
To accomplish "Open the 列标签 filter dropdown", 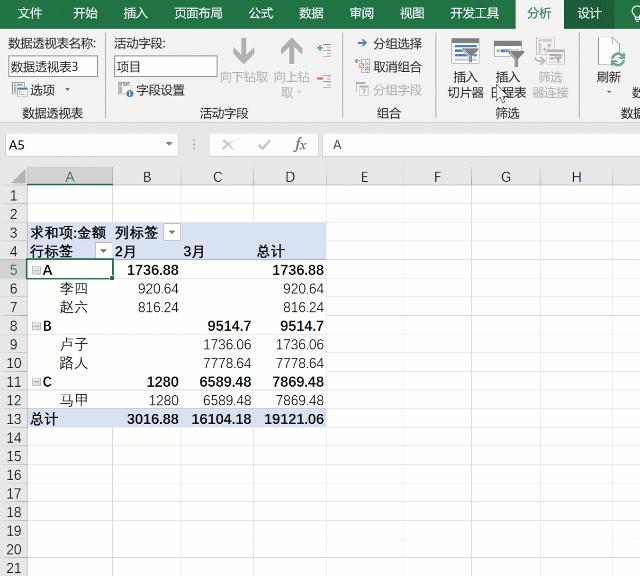I will (x=172, y=232).
